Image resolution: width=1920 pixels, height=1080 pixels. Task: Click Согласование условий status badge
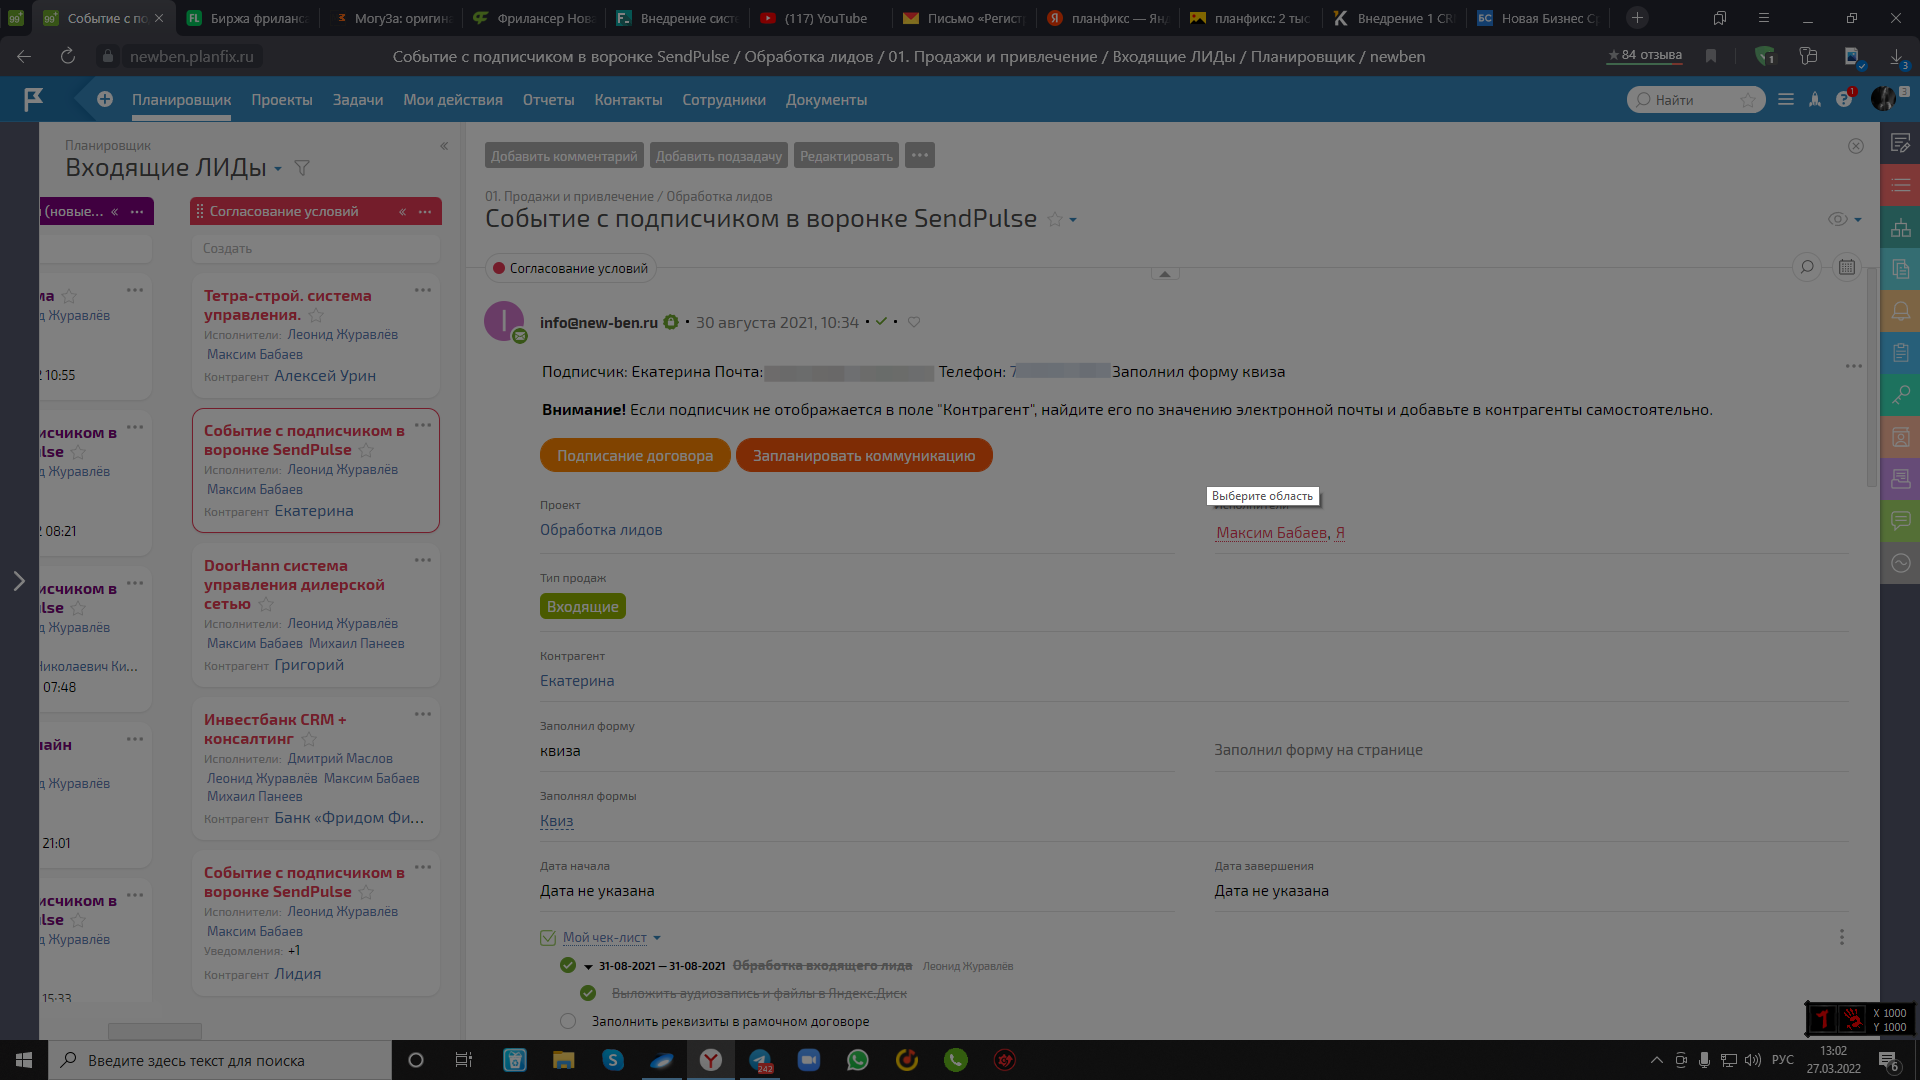click(570, 268)
